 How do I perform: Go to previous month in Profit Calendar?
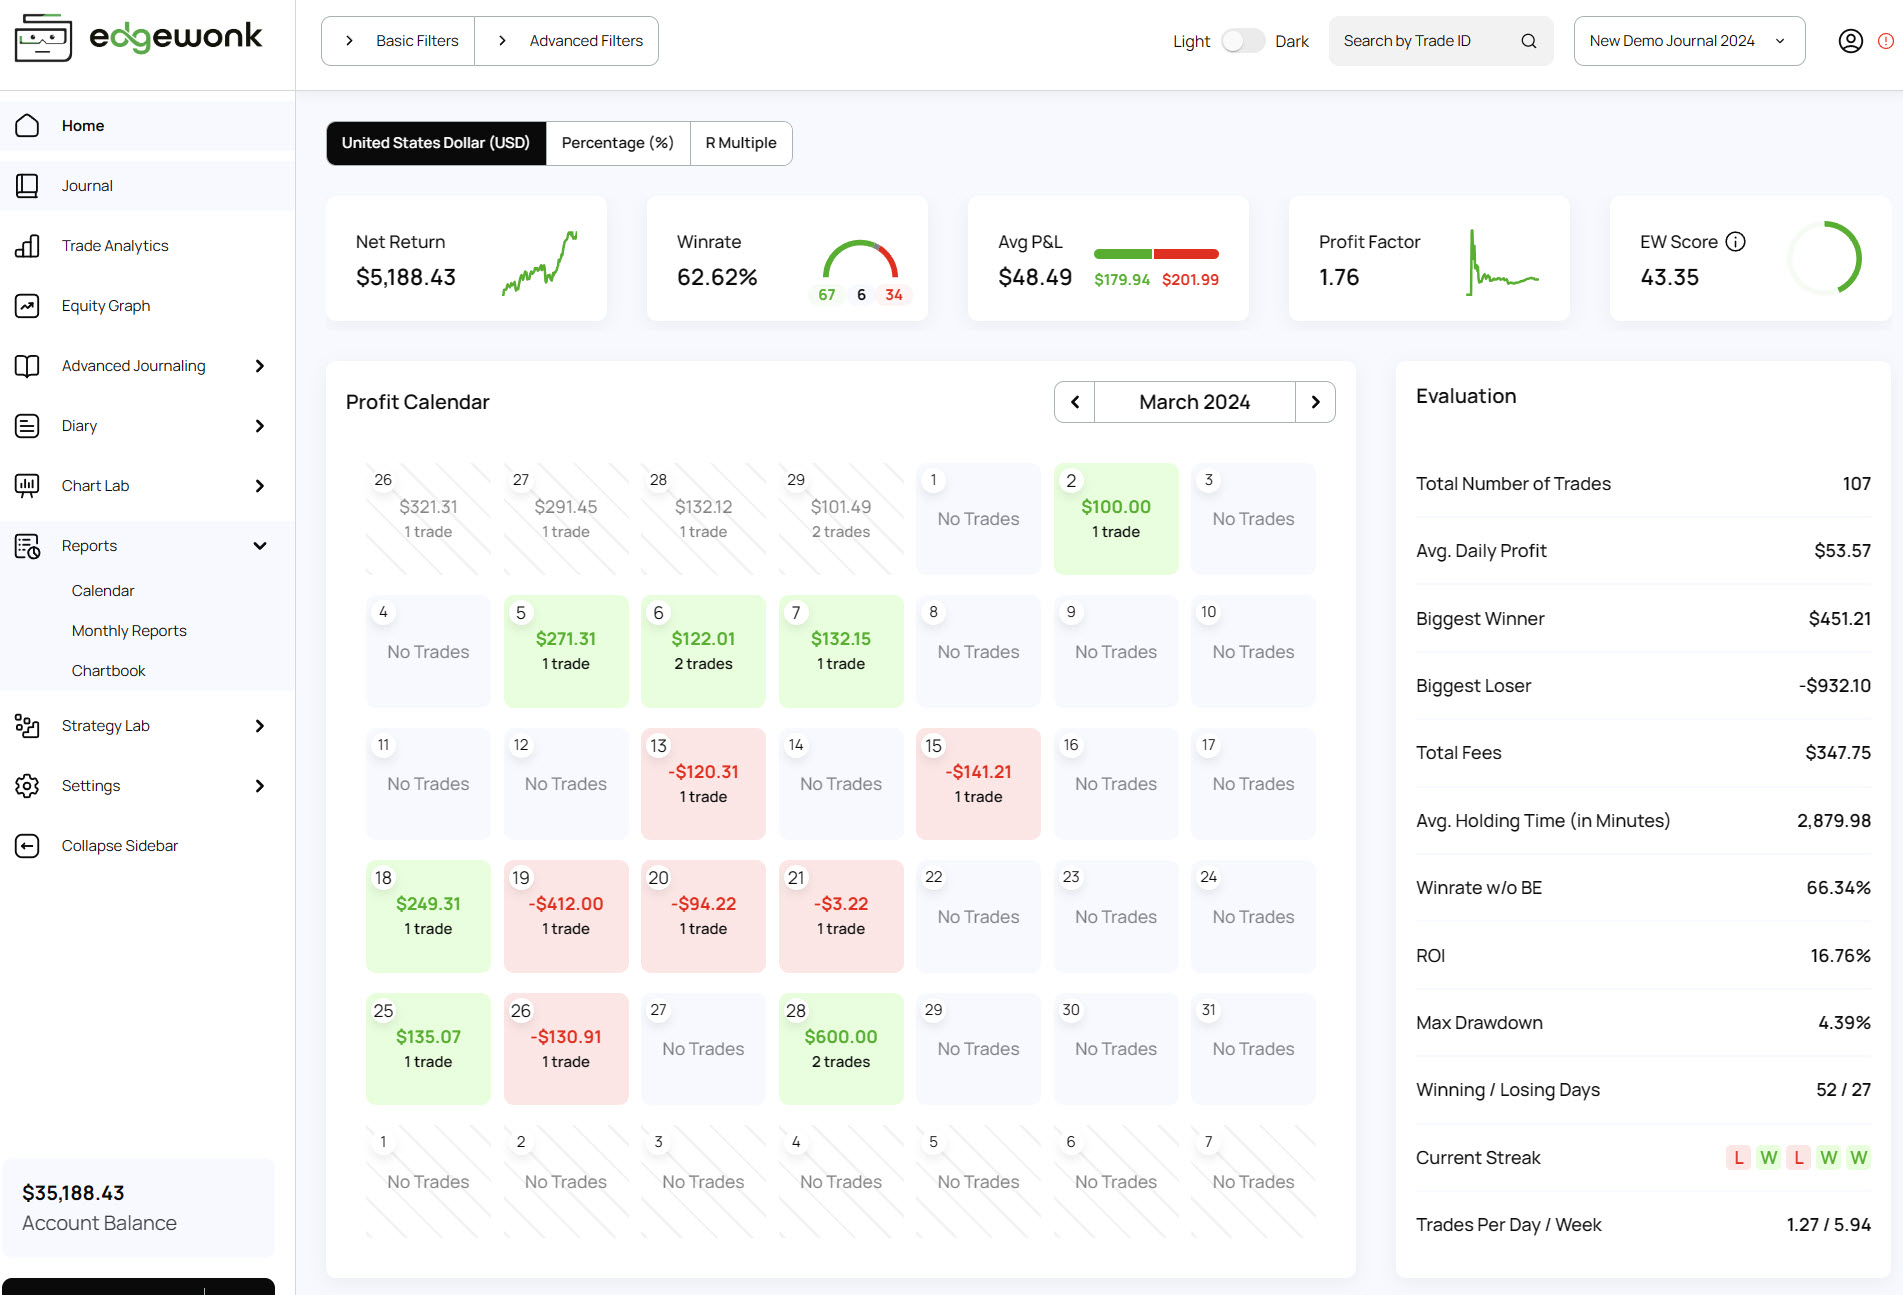[x=1075, y=402]
